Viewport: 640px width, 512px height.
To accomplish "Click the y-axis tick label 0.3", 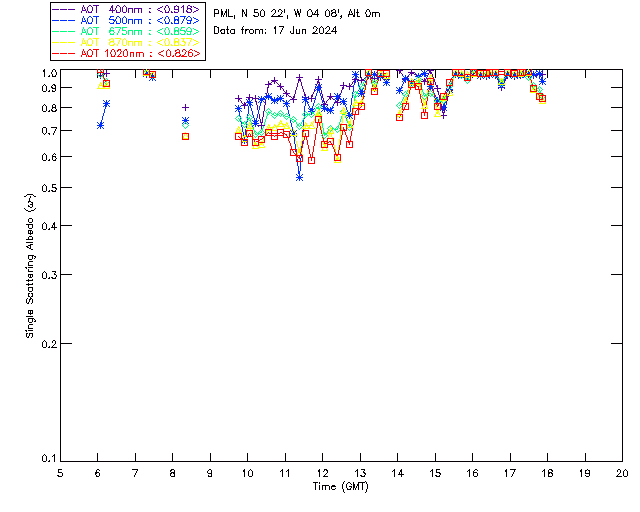I will (x=49, y=275).
